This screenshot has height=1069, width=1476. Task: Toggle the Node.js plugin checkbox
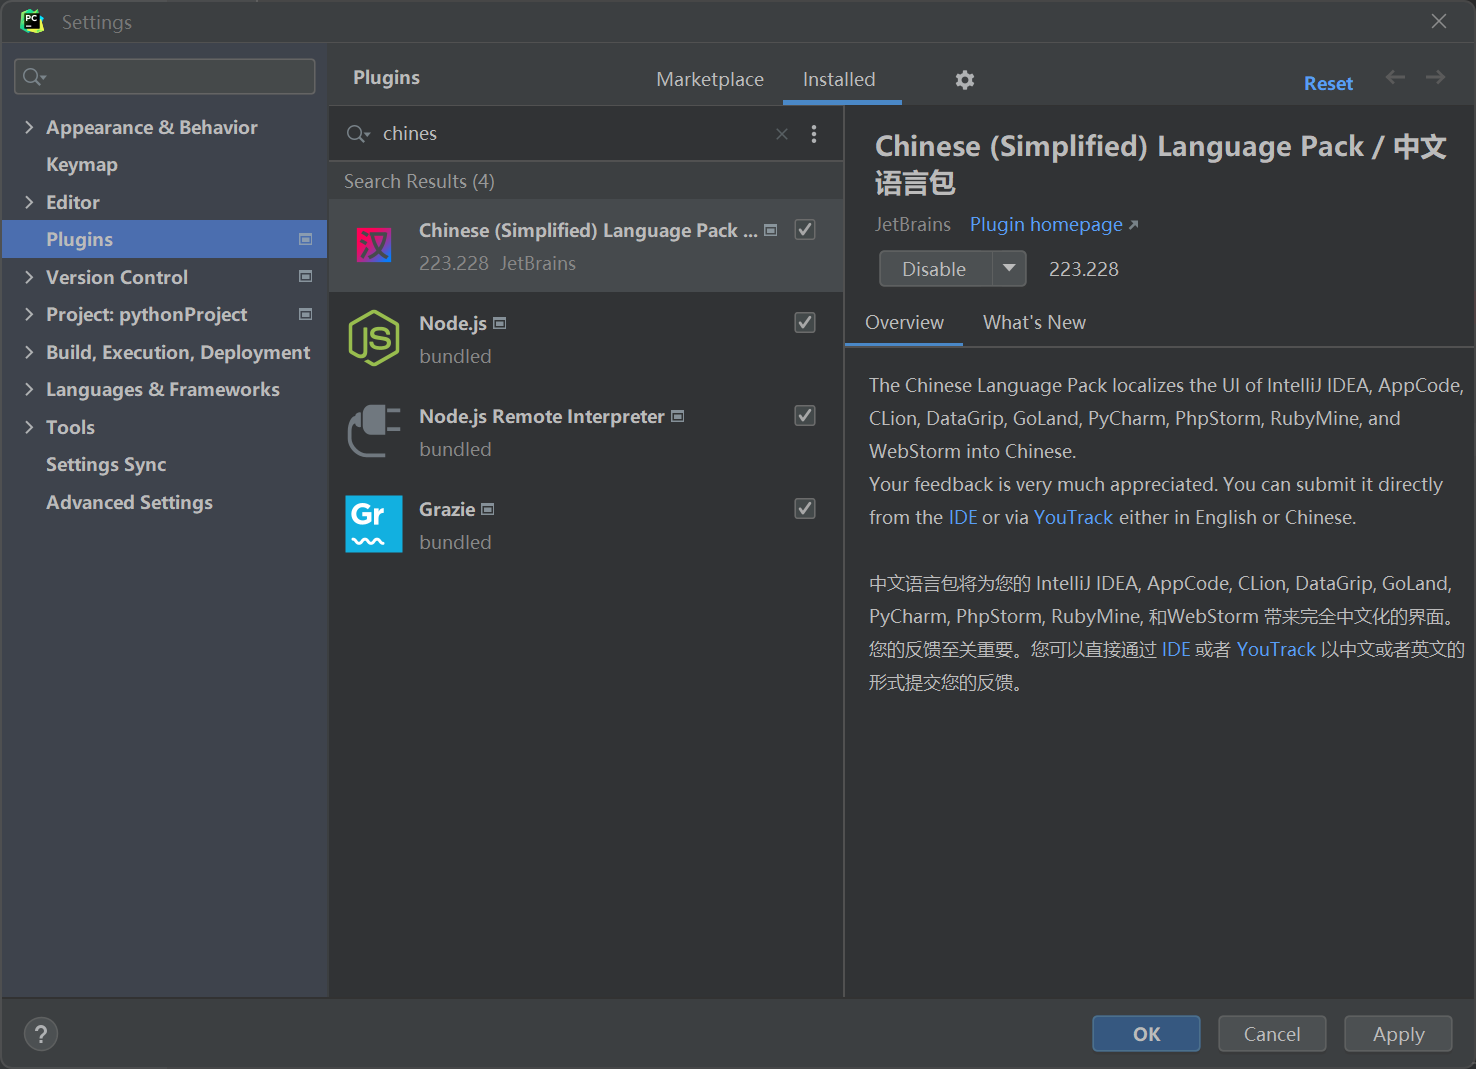805,323
